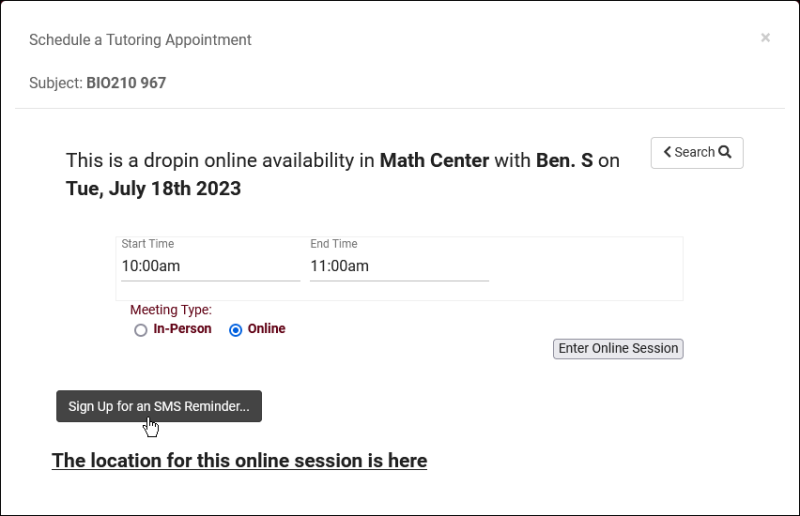800x516 pixels.
Task: Click the Start Time label
Action: pyautogui.click(x=147, y=244)
